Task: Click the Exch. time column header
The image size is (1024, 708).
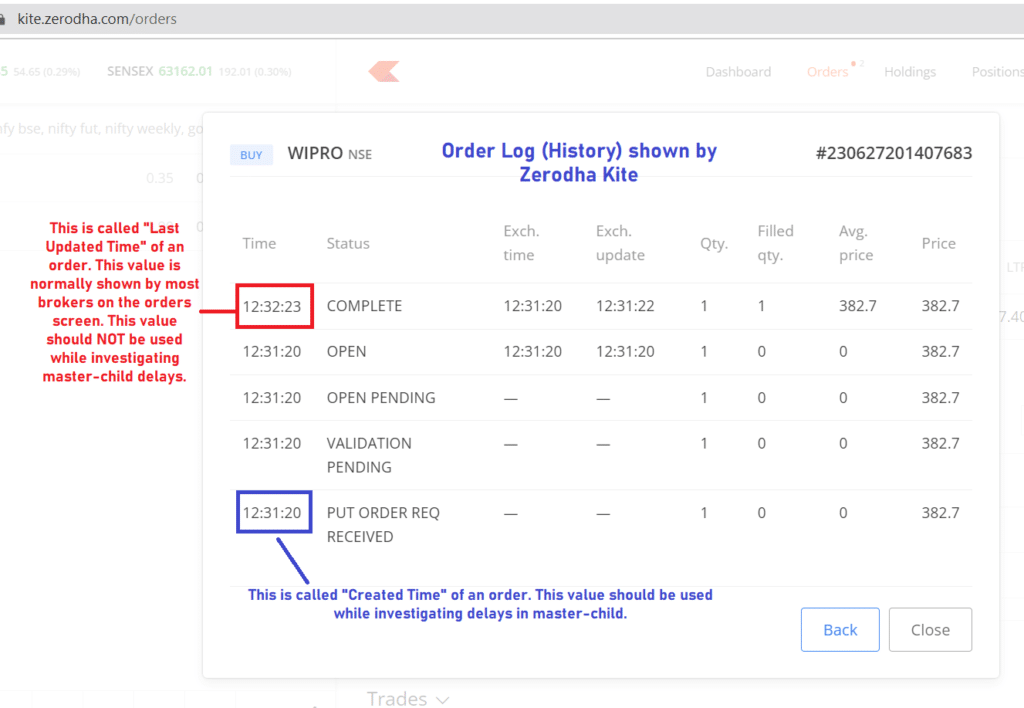Action: click(521, 243)
